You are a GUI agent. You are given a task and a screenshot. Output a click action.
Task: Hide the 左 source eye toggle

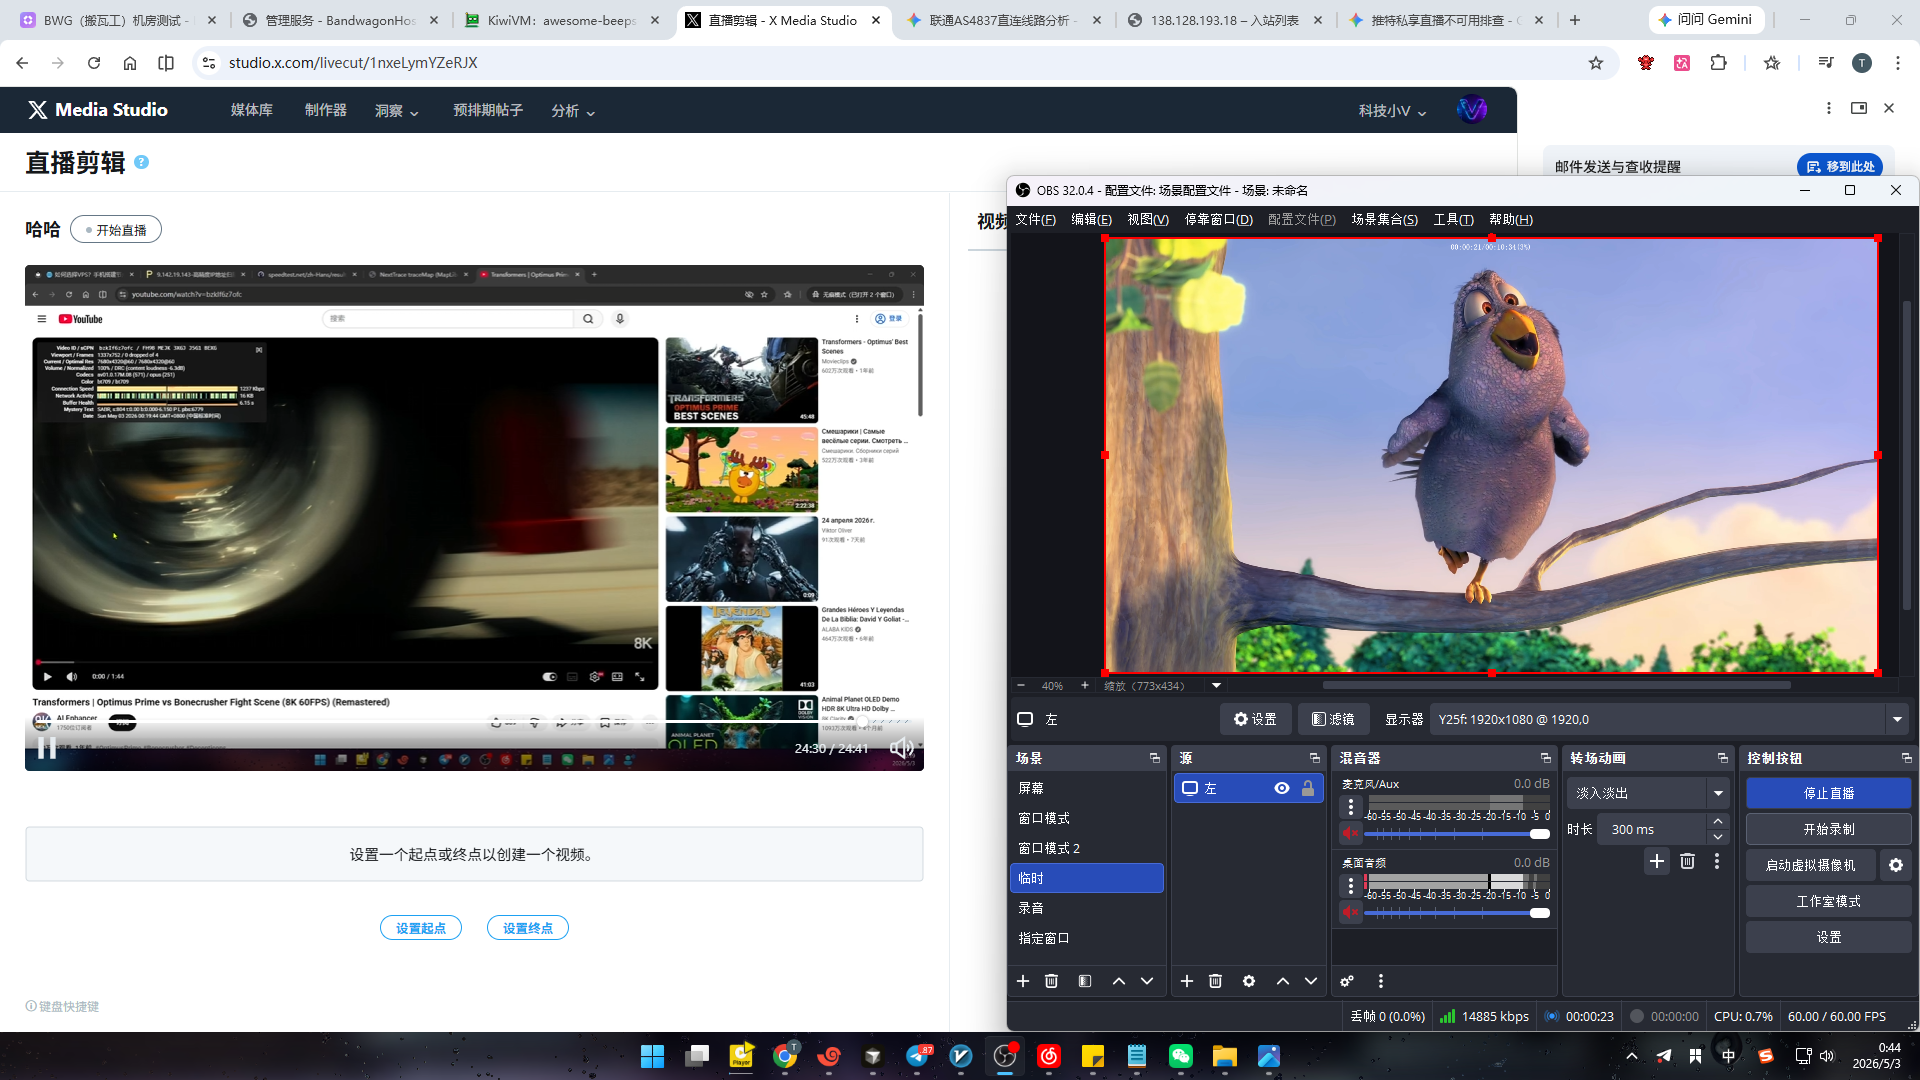click(1281, 788)
